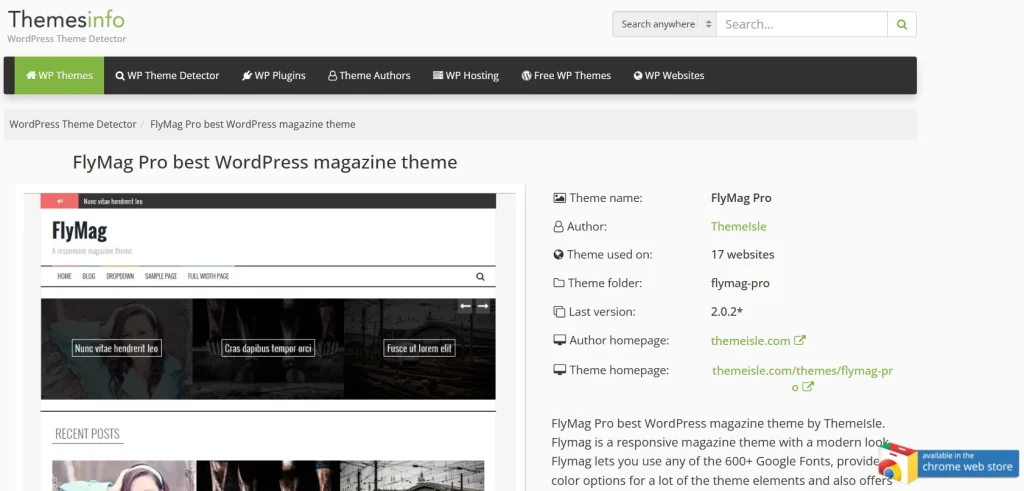This screenshot has width=1024, height=491.
Task: Click external link icon after flymag-pro URL
Action: coord(808,387)
